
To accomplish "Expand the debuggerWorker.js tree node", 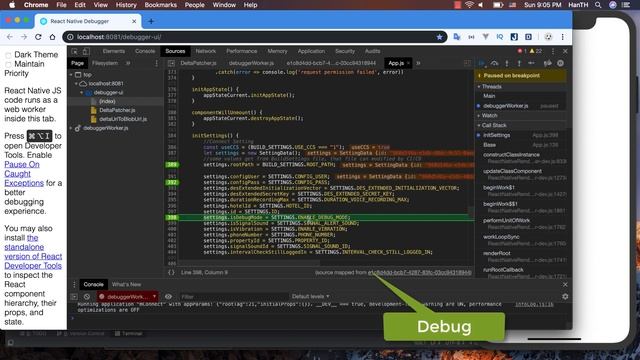I will click(71, 128).
